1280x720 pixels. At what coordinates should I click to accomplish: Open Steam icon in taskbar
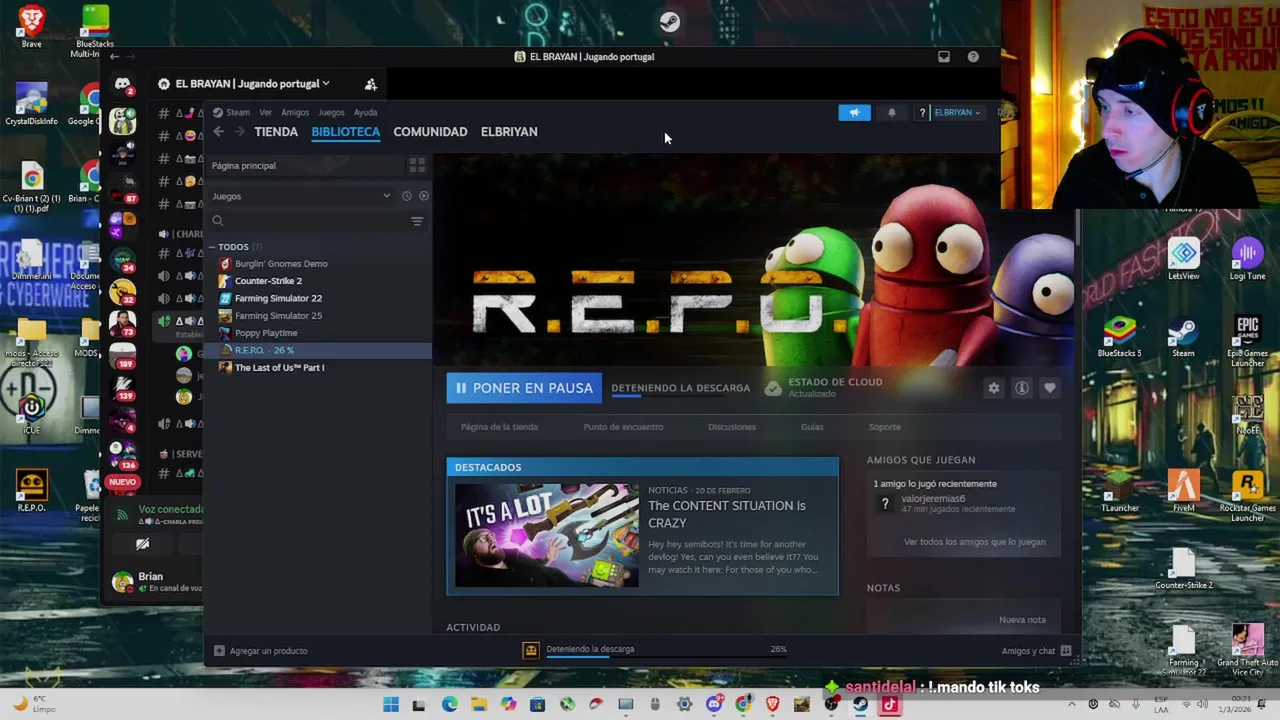[860, 705]
